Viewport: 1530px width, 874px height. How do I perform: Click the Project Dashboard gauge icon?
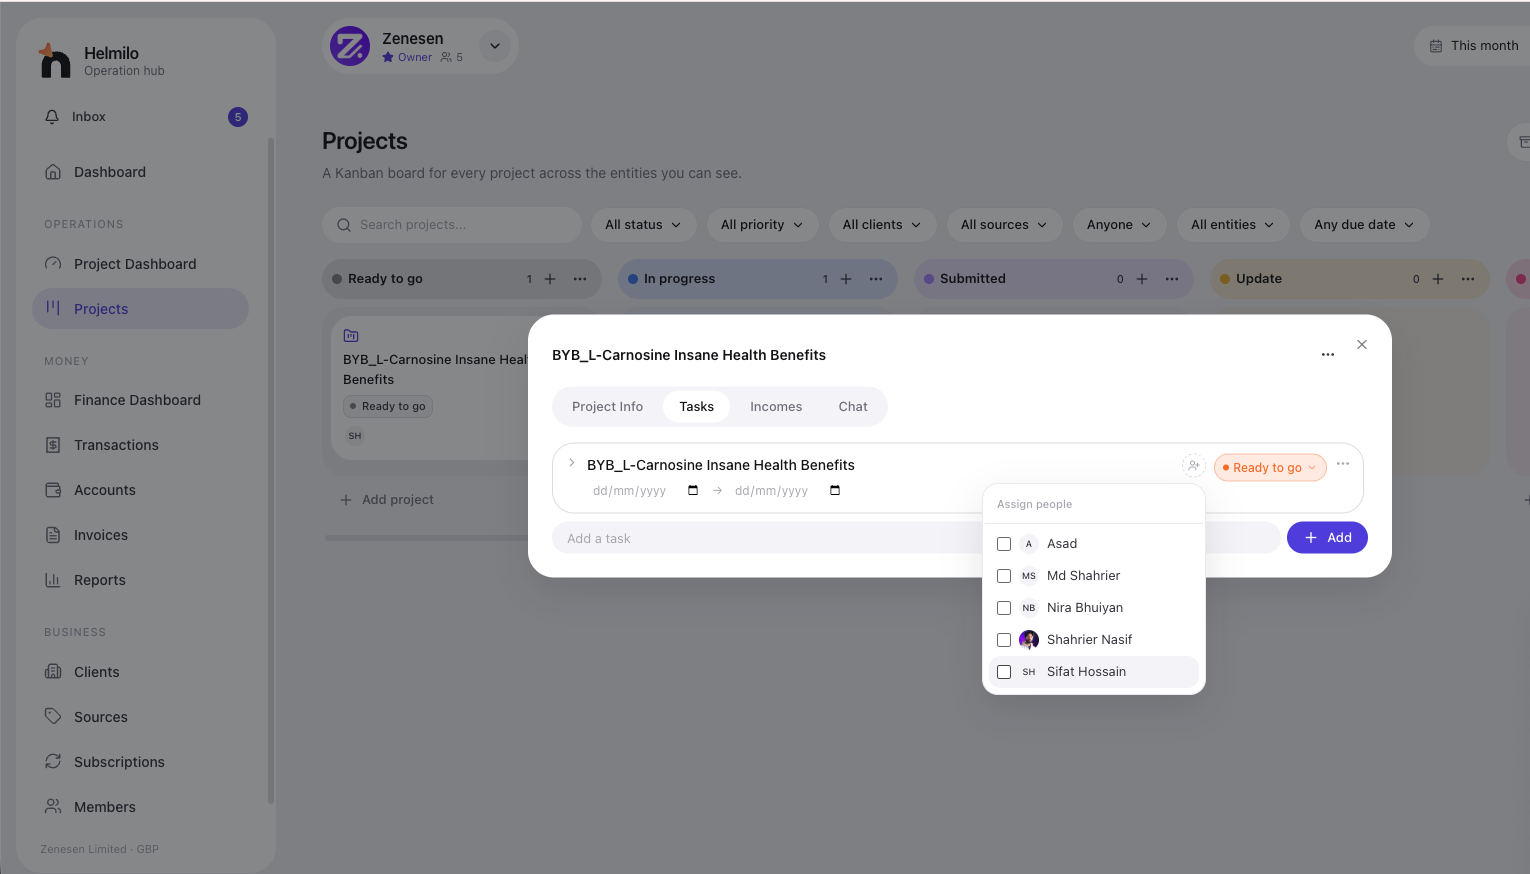53,264
